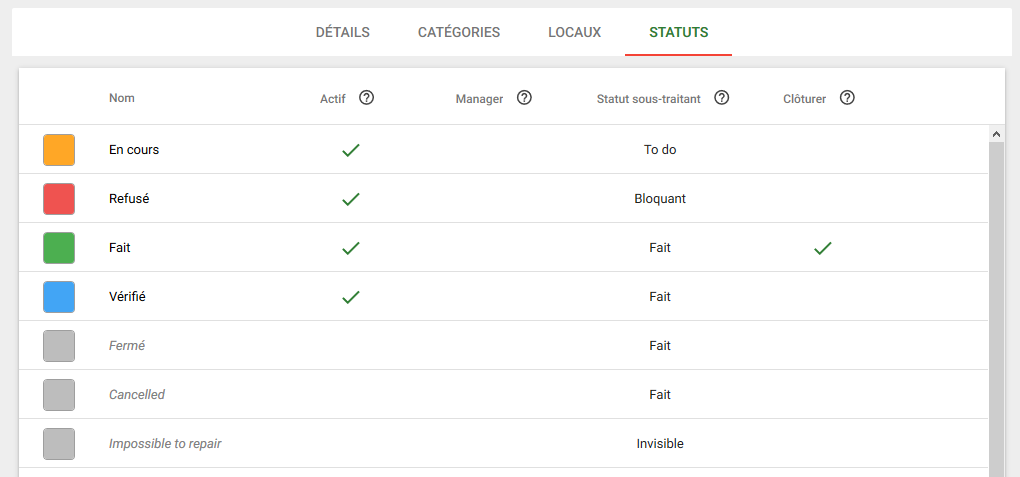This screenshot has height=477, width=1020.
Task: Select the Refusé status name
Action: [x=129, y=198]
